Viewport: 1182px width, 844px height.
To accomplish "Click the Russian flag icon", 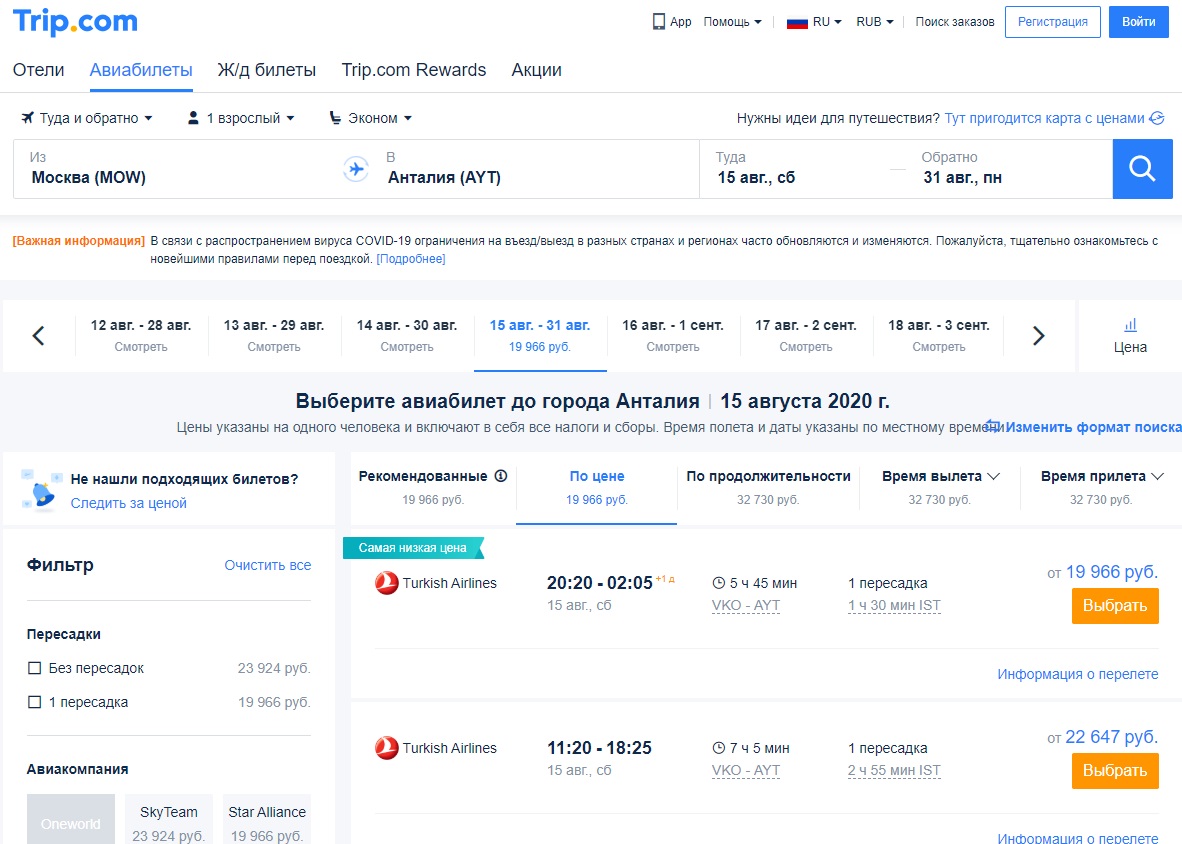I will click(797, 22).
